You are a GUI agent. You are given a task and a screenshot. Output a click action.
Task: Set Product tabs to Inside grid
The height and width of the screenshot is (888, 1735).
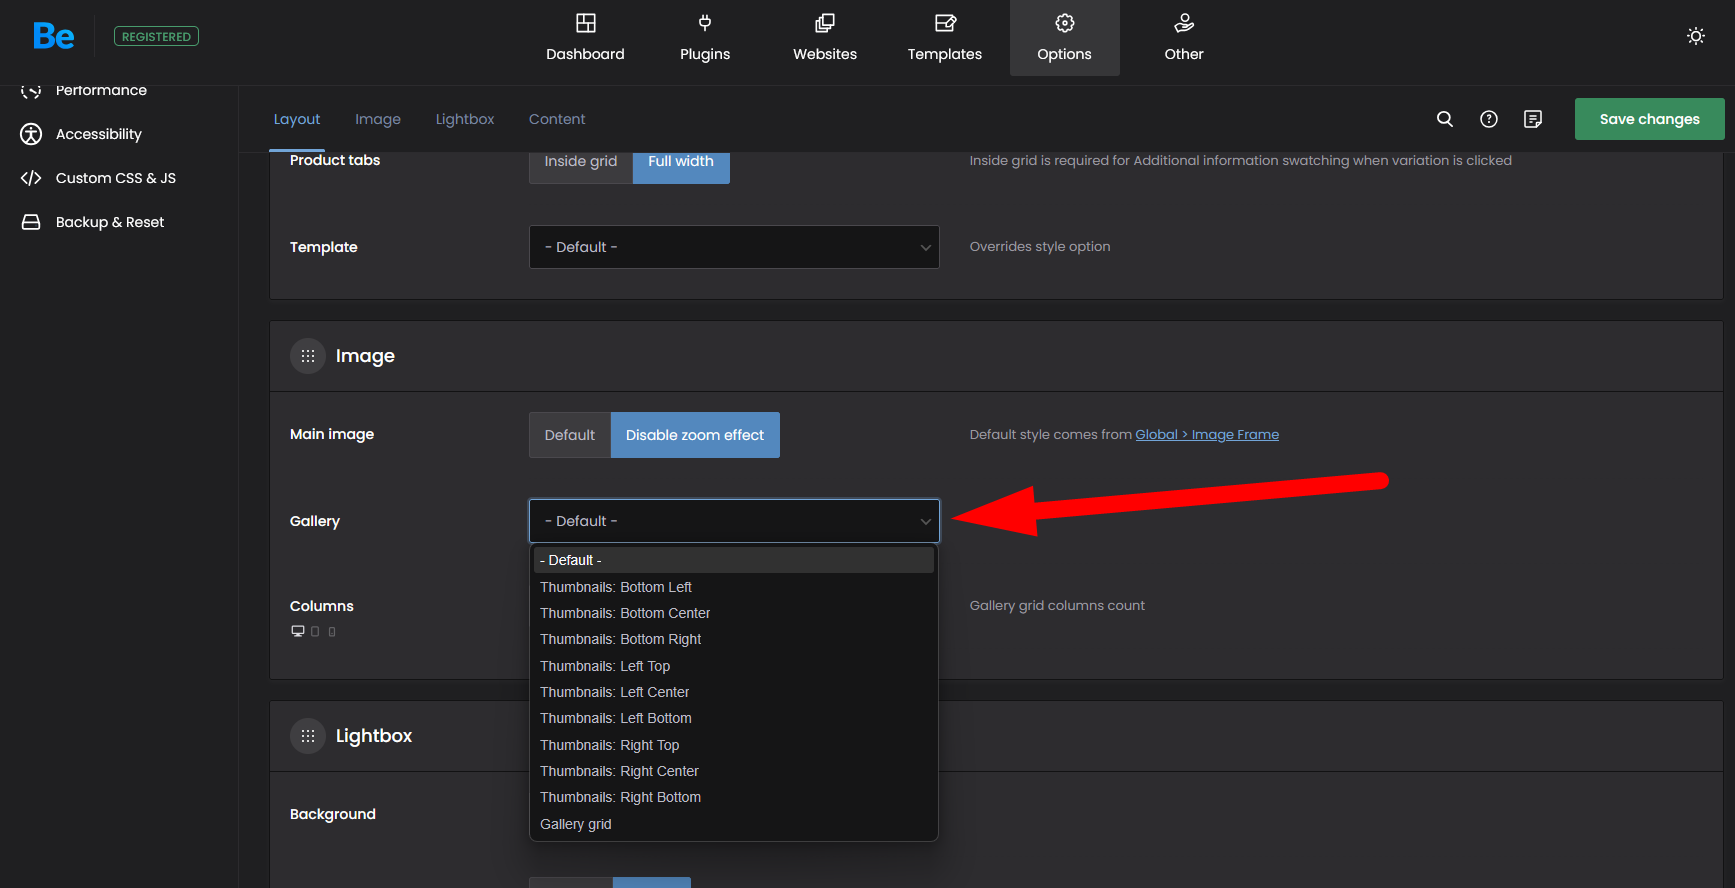(x=580, y=162)
